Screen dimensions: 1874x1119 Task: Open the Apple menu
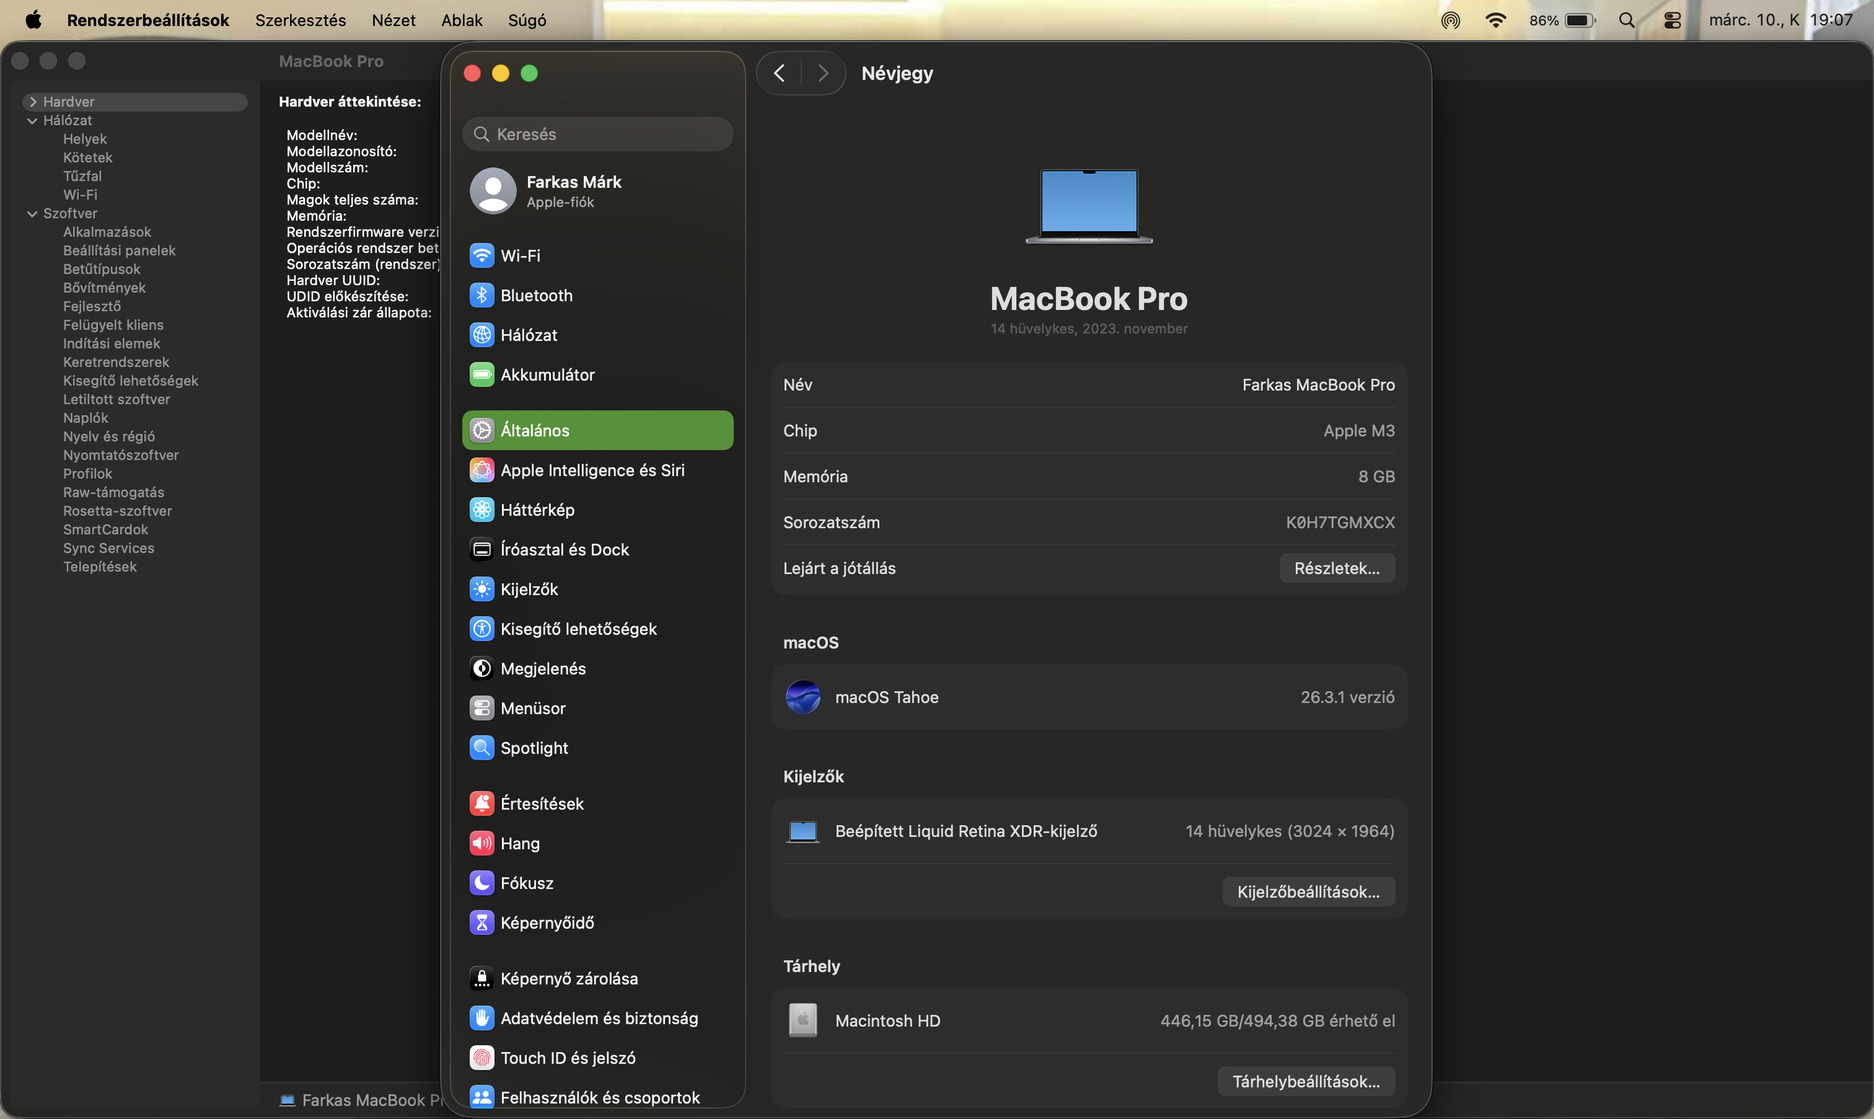tap(33, 20)
